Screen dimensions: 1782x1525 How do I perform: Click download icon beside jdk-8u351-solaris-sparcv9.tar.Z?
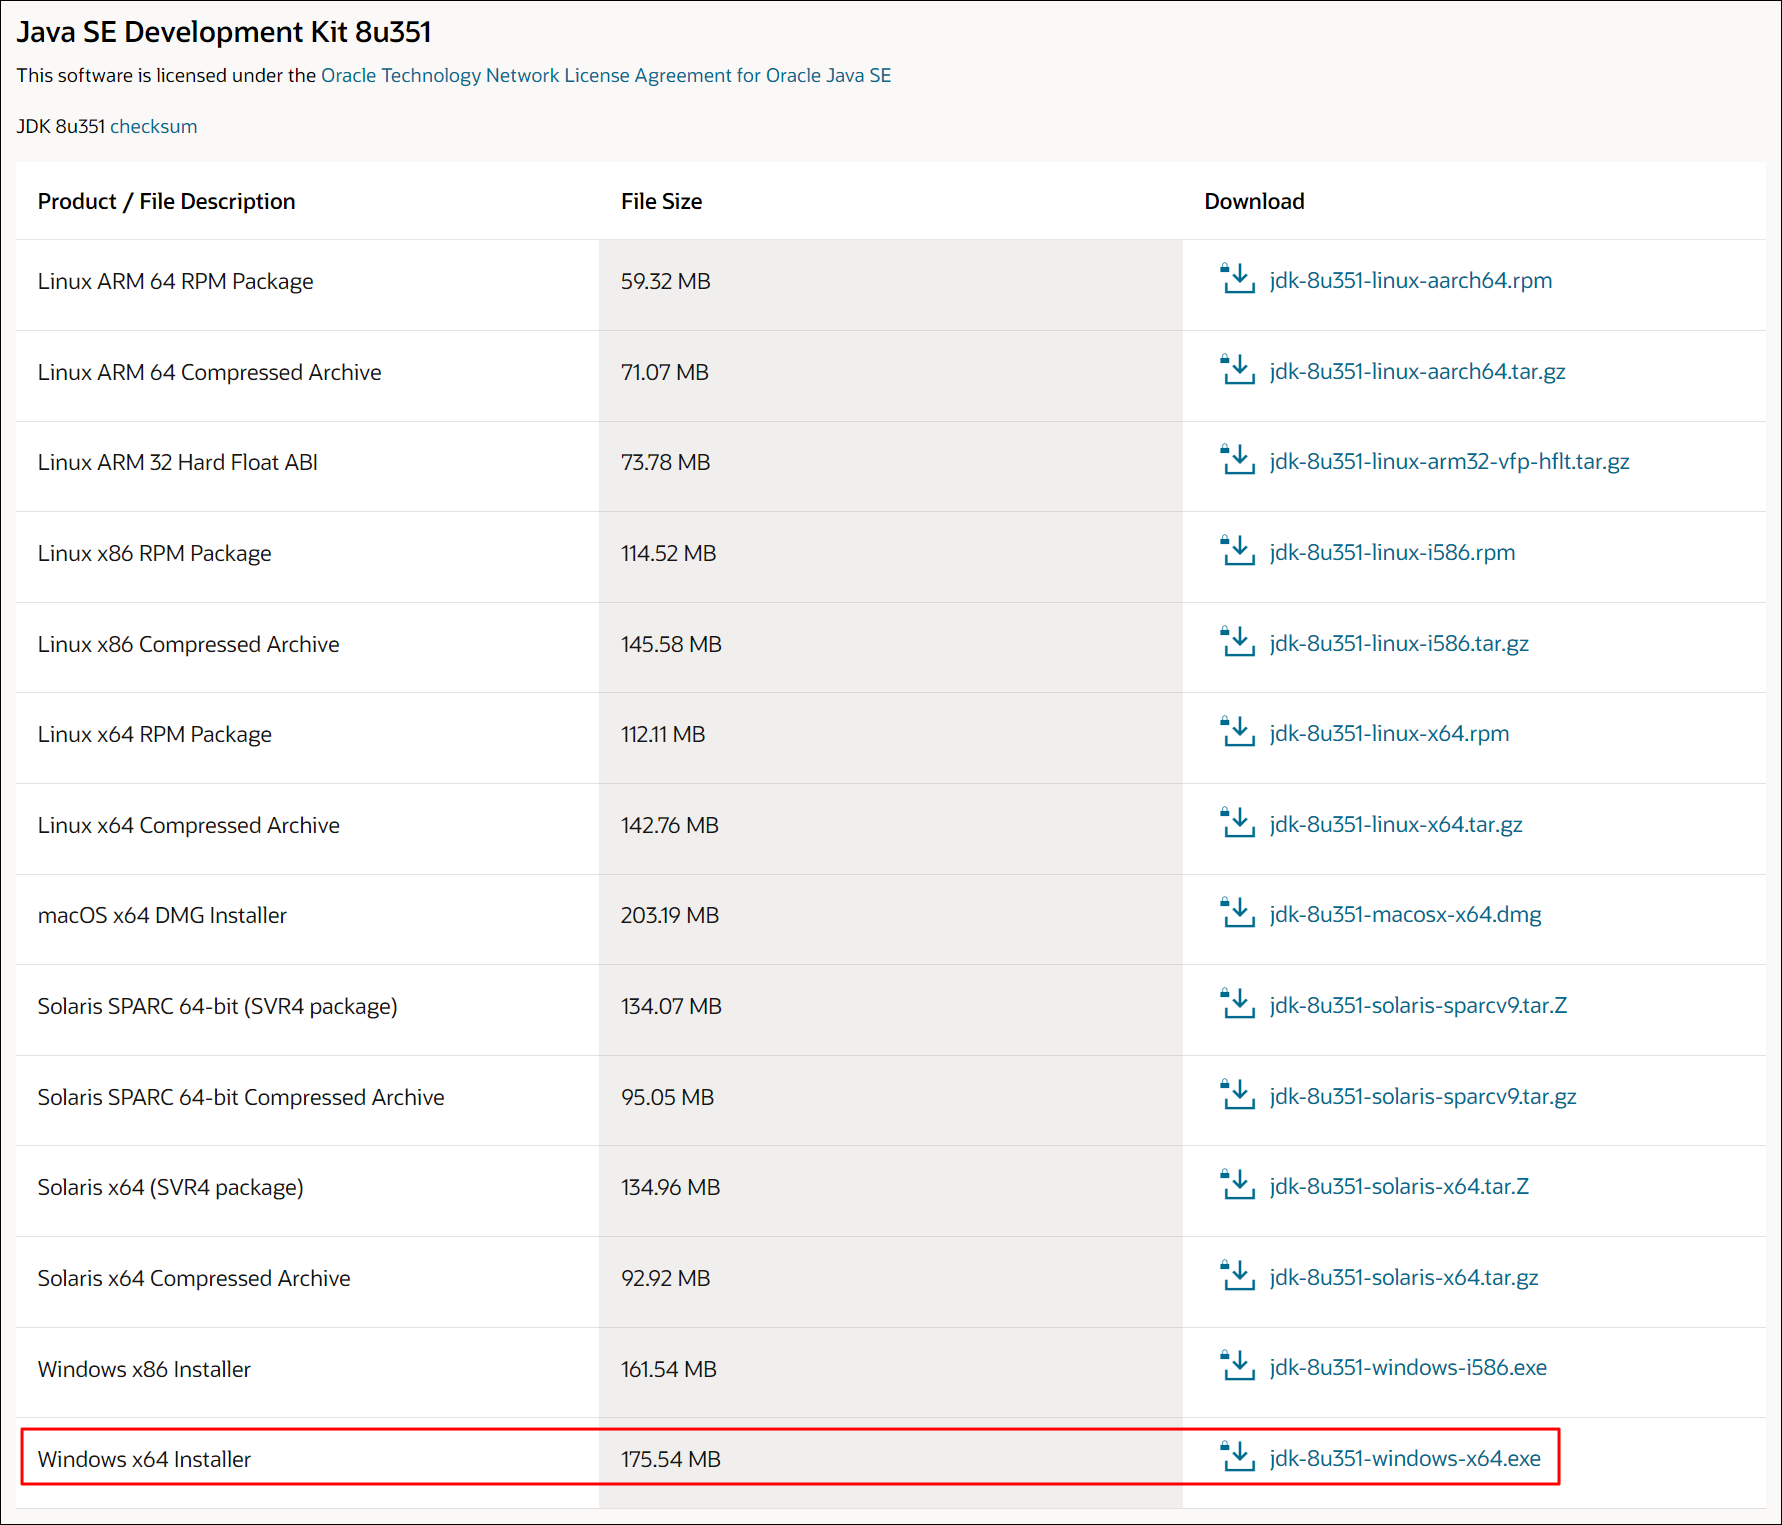pos(1237,1004)
